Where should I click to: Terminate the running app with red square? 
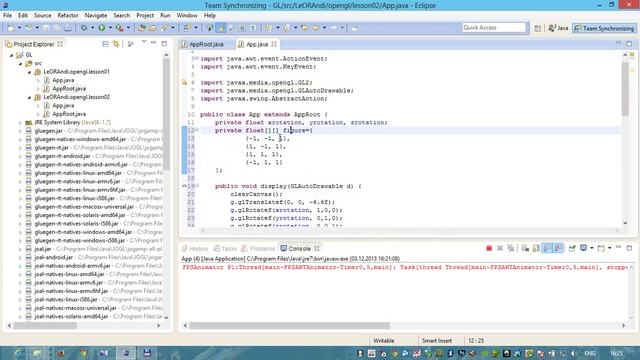pos(489,248)
